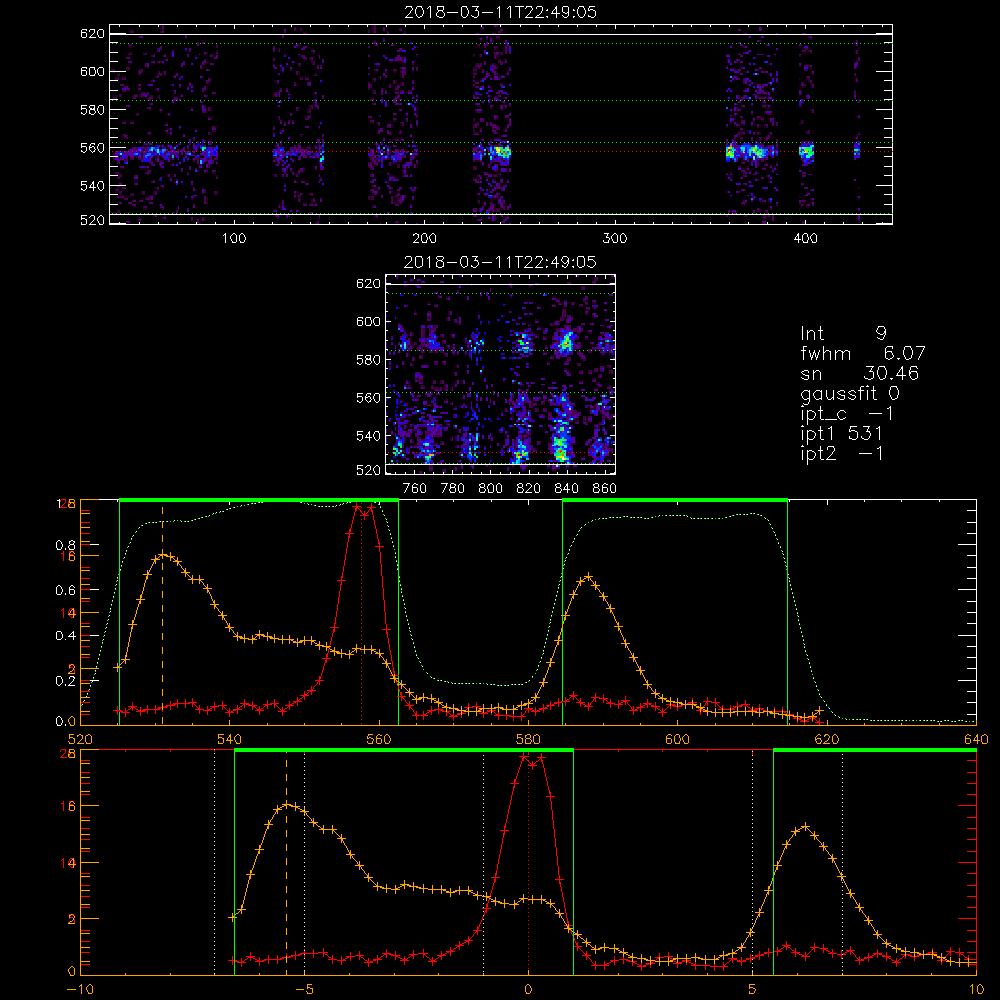This screenshot has height=1000, width=1000.
Task: Click the bright blob near x=400 in top image
Action: pos(807,151)
